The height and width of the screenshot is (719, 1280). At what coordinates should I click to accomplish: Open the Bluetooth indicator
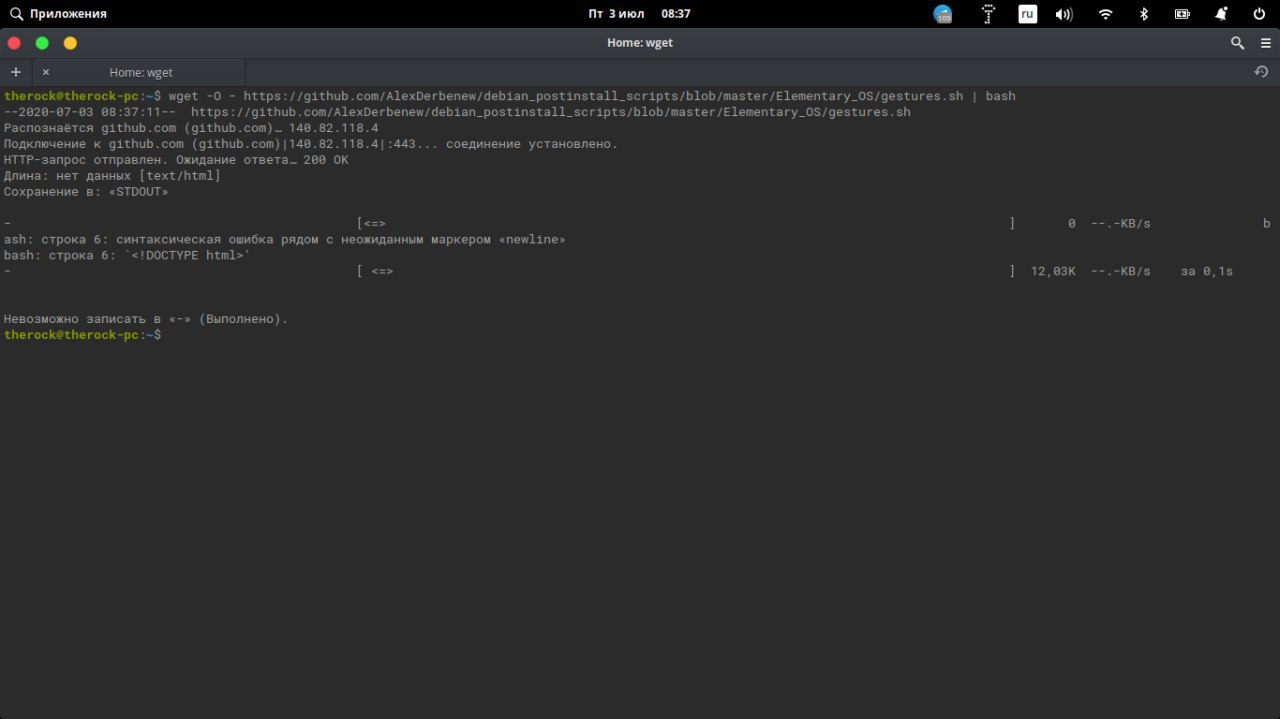pos(1144,14)
